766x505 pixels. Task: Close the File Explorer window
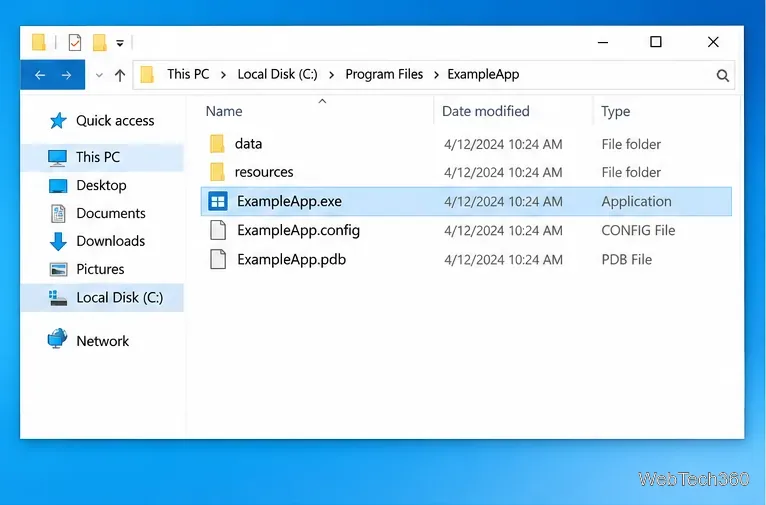713,42
